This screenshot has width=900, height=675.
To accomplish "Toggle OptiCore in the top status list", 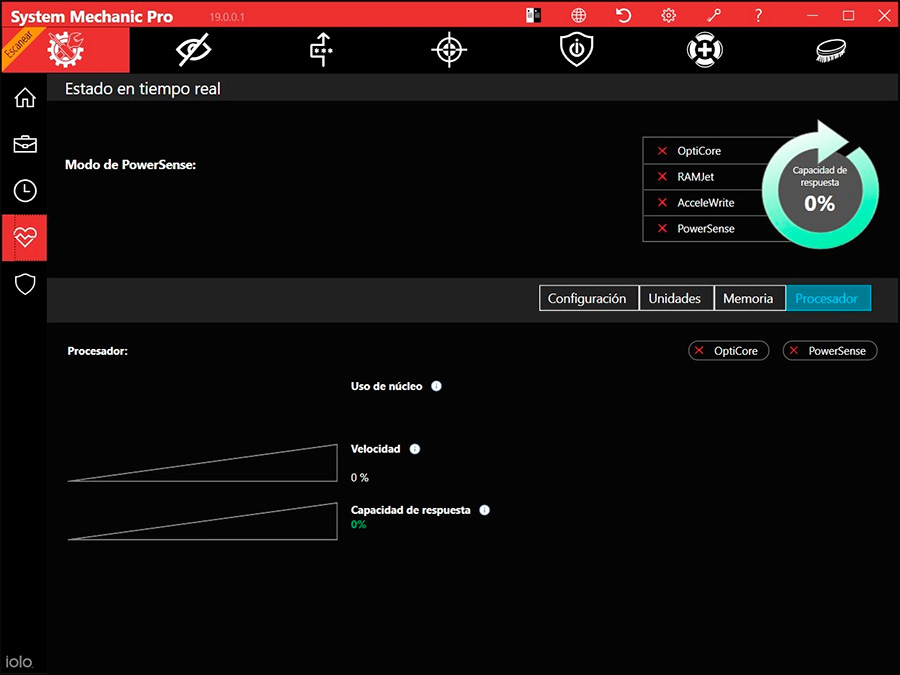I will coord(698,151).
